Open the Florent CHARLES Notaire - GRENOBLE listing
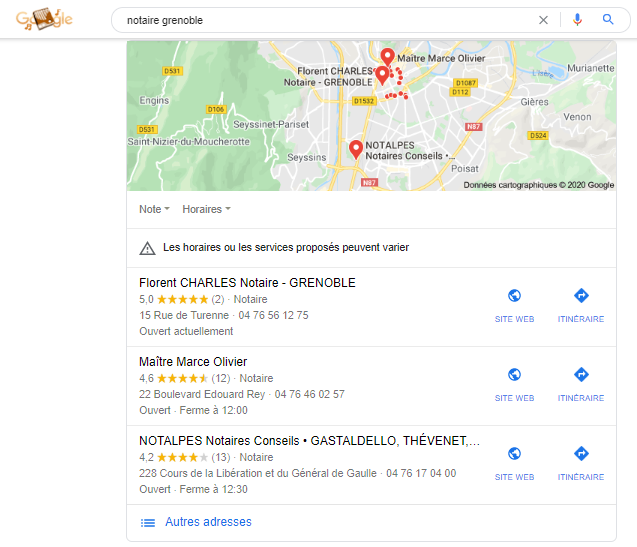Screen dimensions: 637x547 [x=247, y=282]
